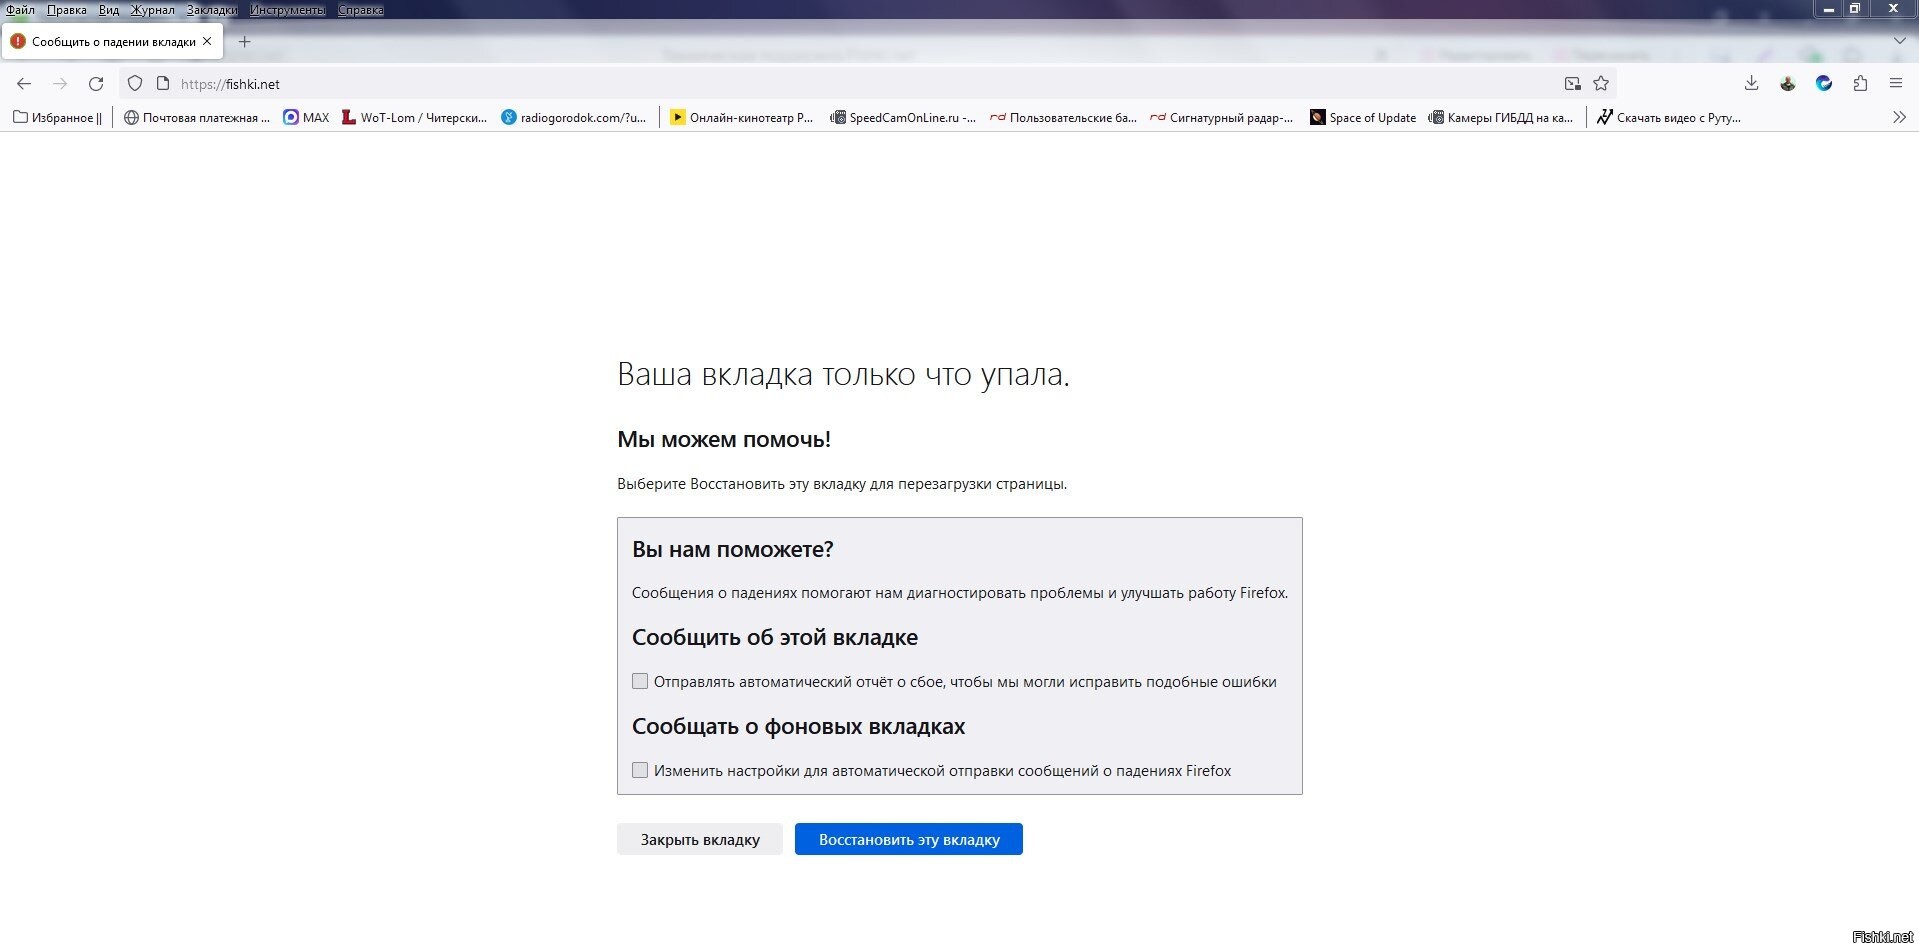1919x949 pixels.
Task: Click the back navigation arrow
Action: click(x=24, y=84)
